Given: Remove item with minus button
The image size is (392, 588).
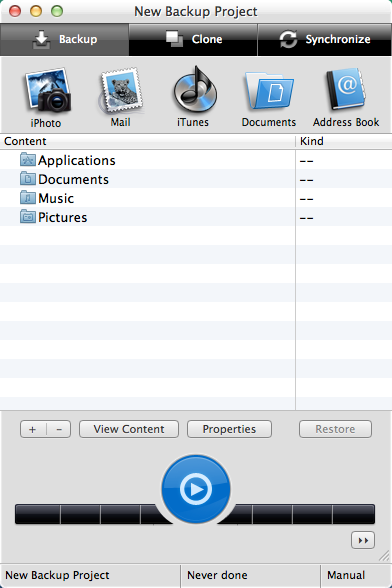Looking at the screenshot, I should pyautogui.click(x=59, y=429).
